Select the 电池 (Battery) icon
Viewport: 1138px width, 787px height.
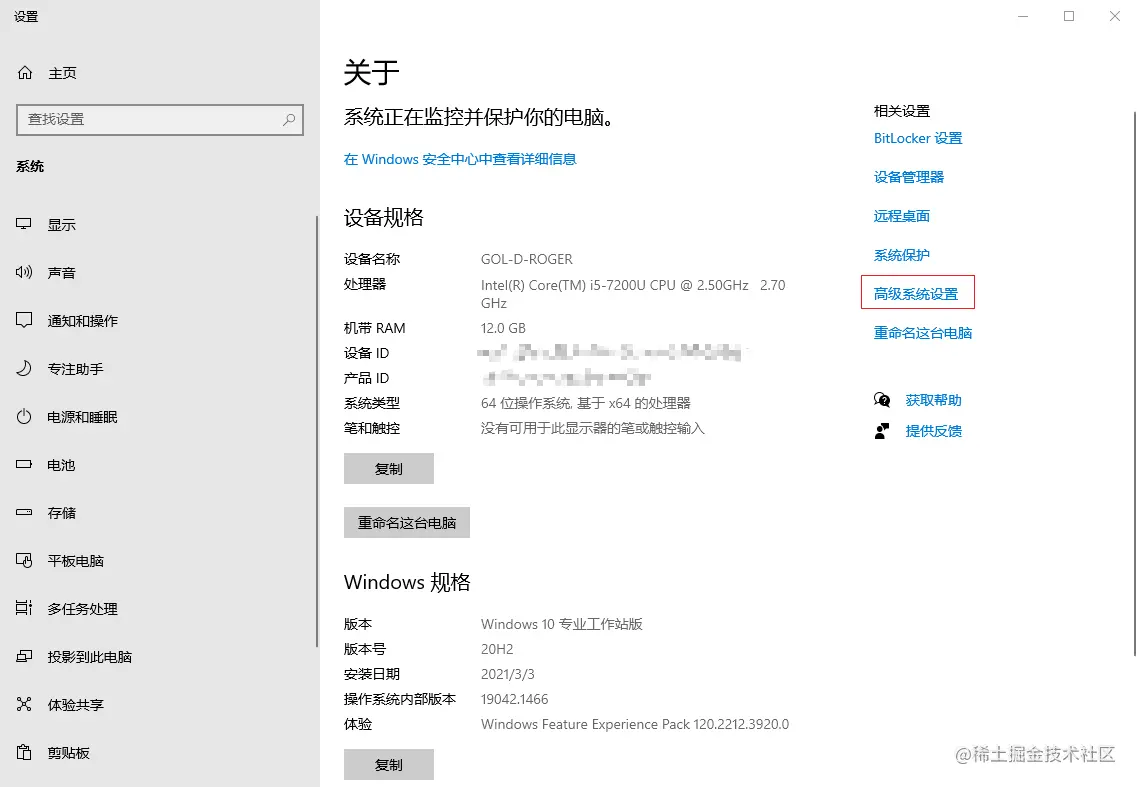point(23,464)
